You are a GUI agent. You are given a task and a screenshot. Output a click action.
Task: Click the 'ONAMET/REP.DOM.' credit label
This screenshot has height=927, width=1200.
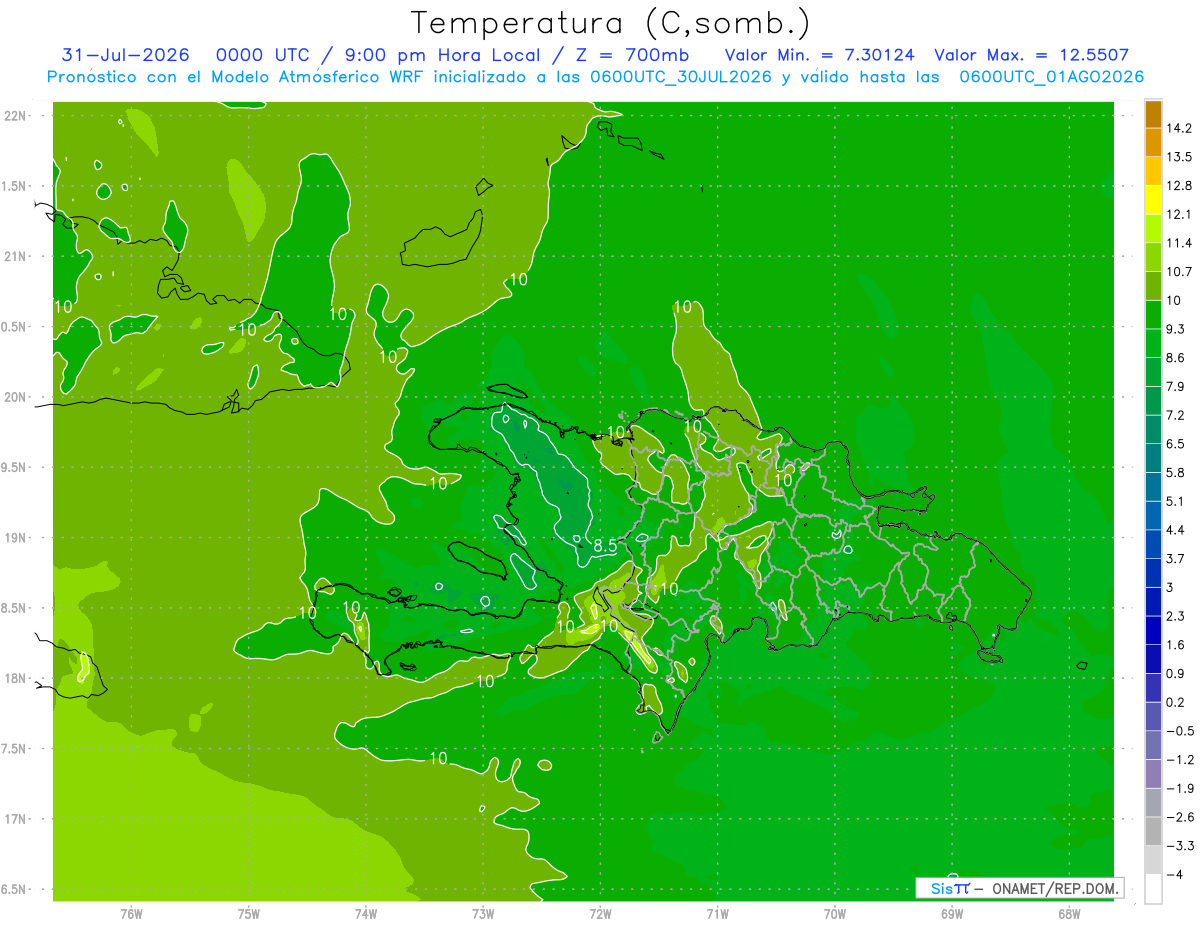coord(1054,888)
